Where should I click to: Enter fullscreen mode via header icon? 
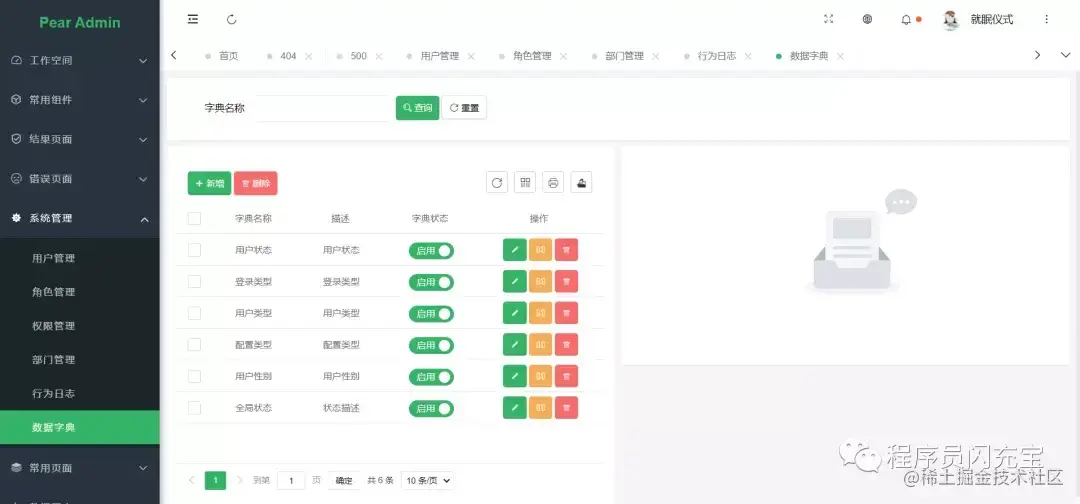pos(829,19)
